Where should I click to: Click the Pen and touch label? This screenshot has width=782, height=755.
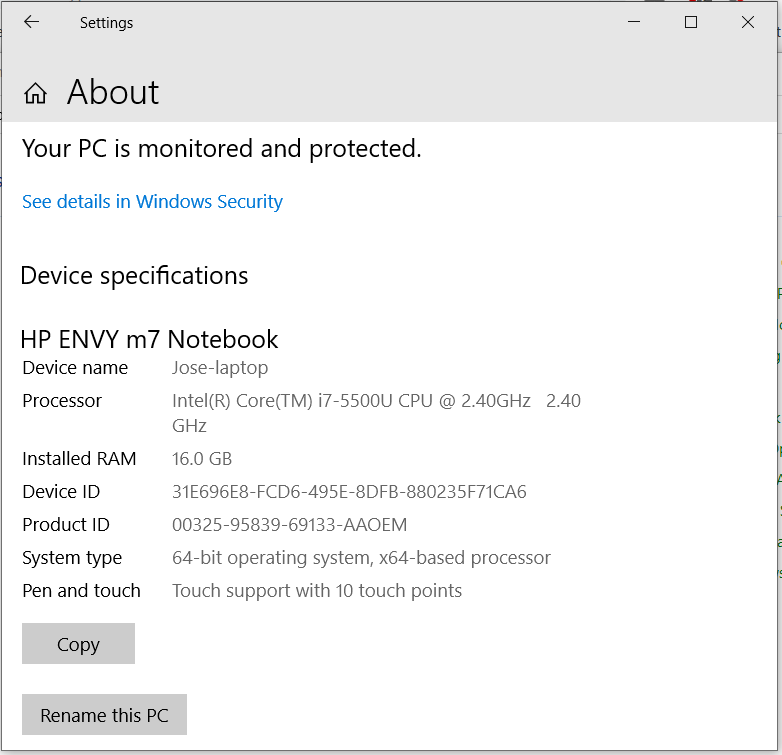(x=81, y=590)
